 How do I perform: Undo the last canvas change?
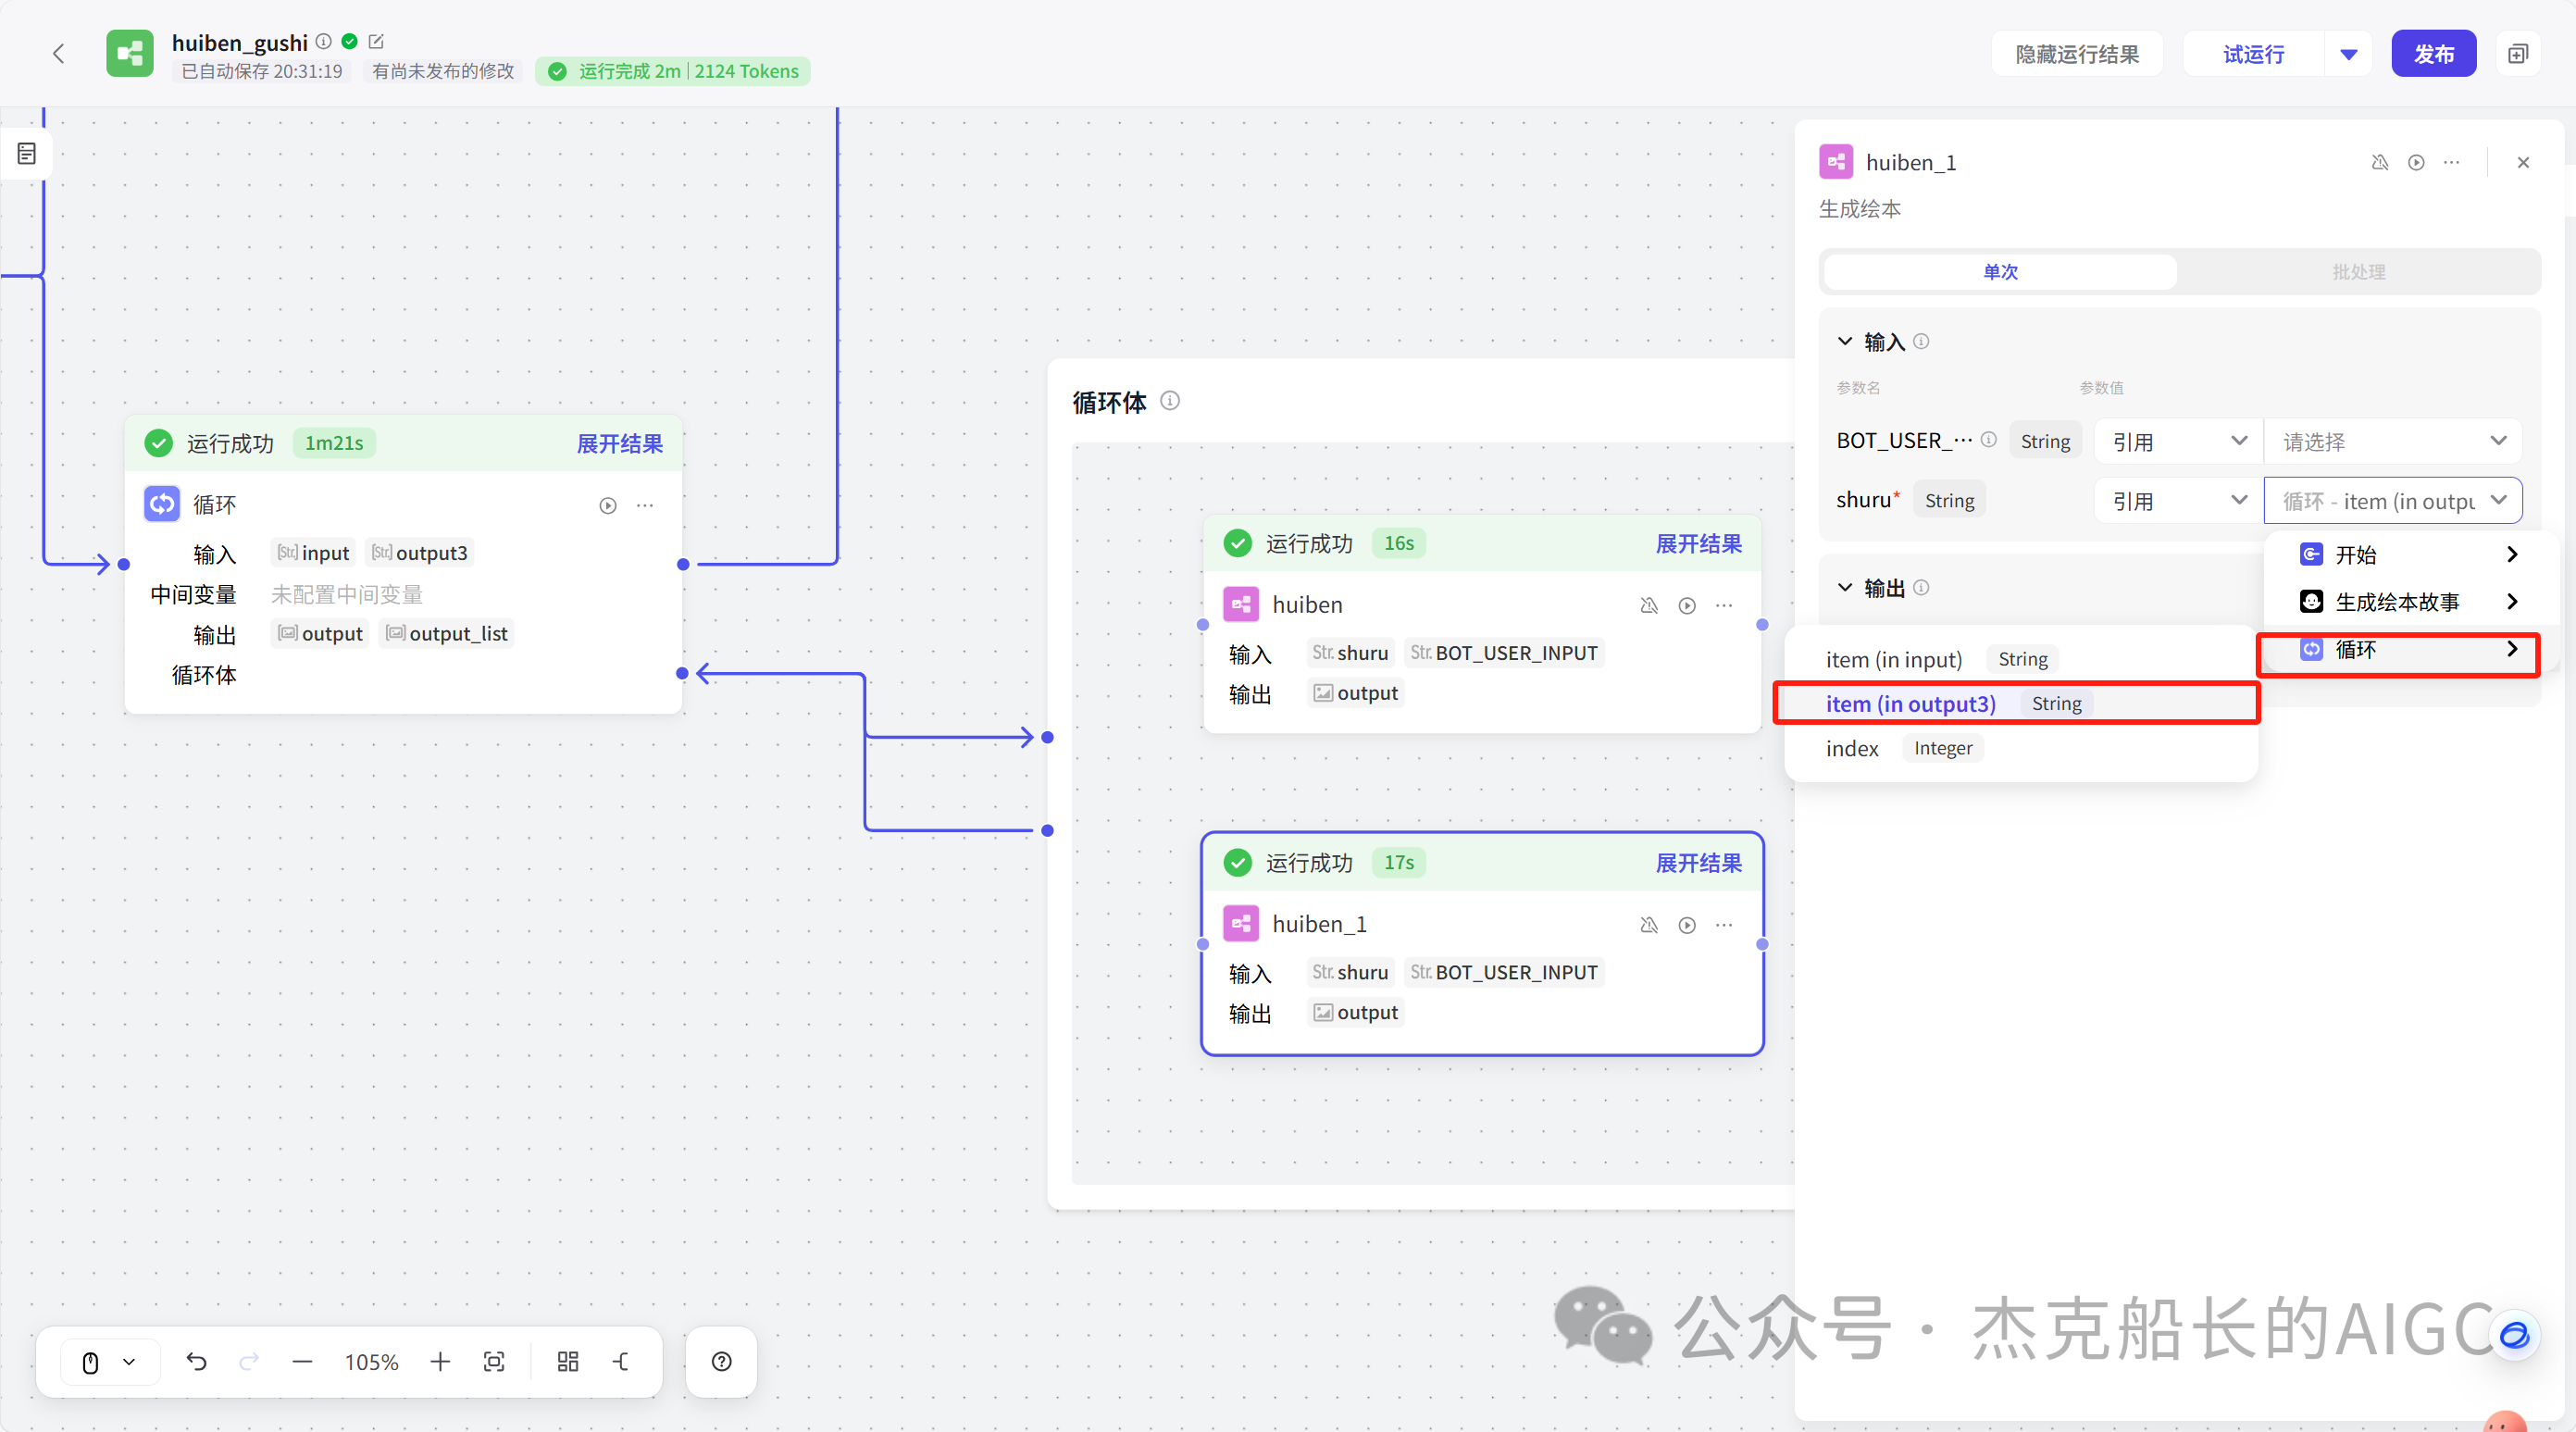coord(197,1361)
